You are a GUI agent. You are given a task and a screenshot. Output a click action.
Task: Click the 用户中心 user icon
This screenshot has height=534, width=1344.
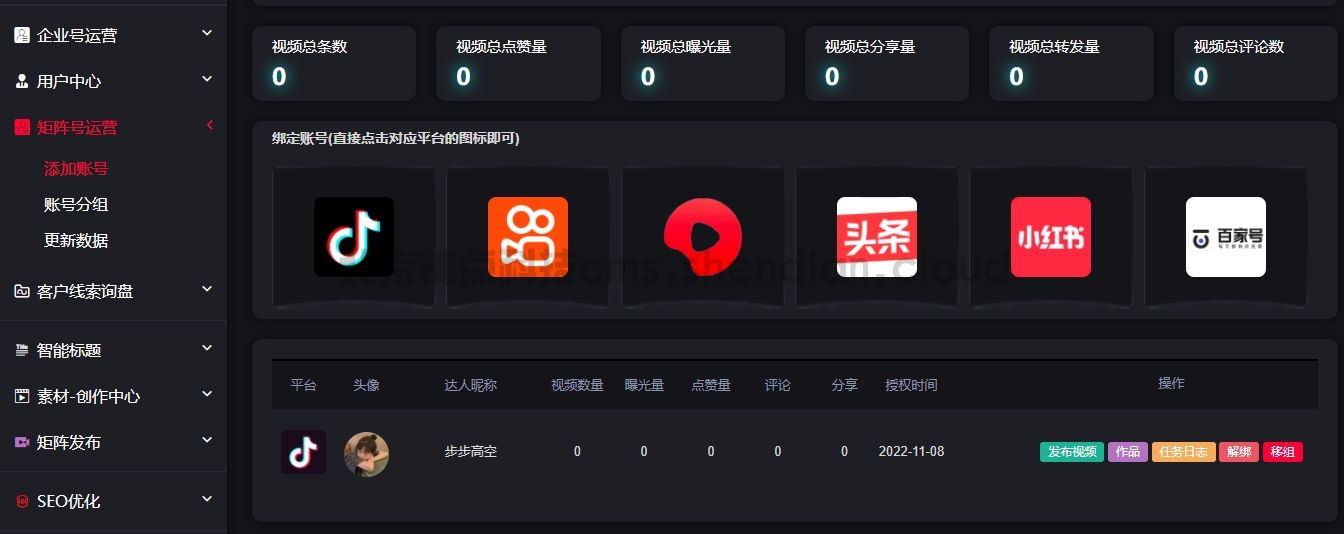(22, 81)
